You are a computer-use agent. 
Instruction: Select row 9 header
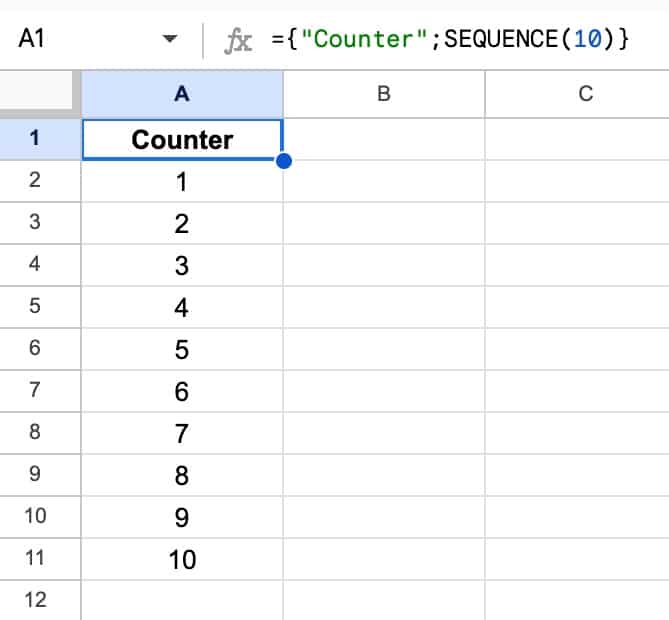pyautogui.click(x=36, y=475)
